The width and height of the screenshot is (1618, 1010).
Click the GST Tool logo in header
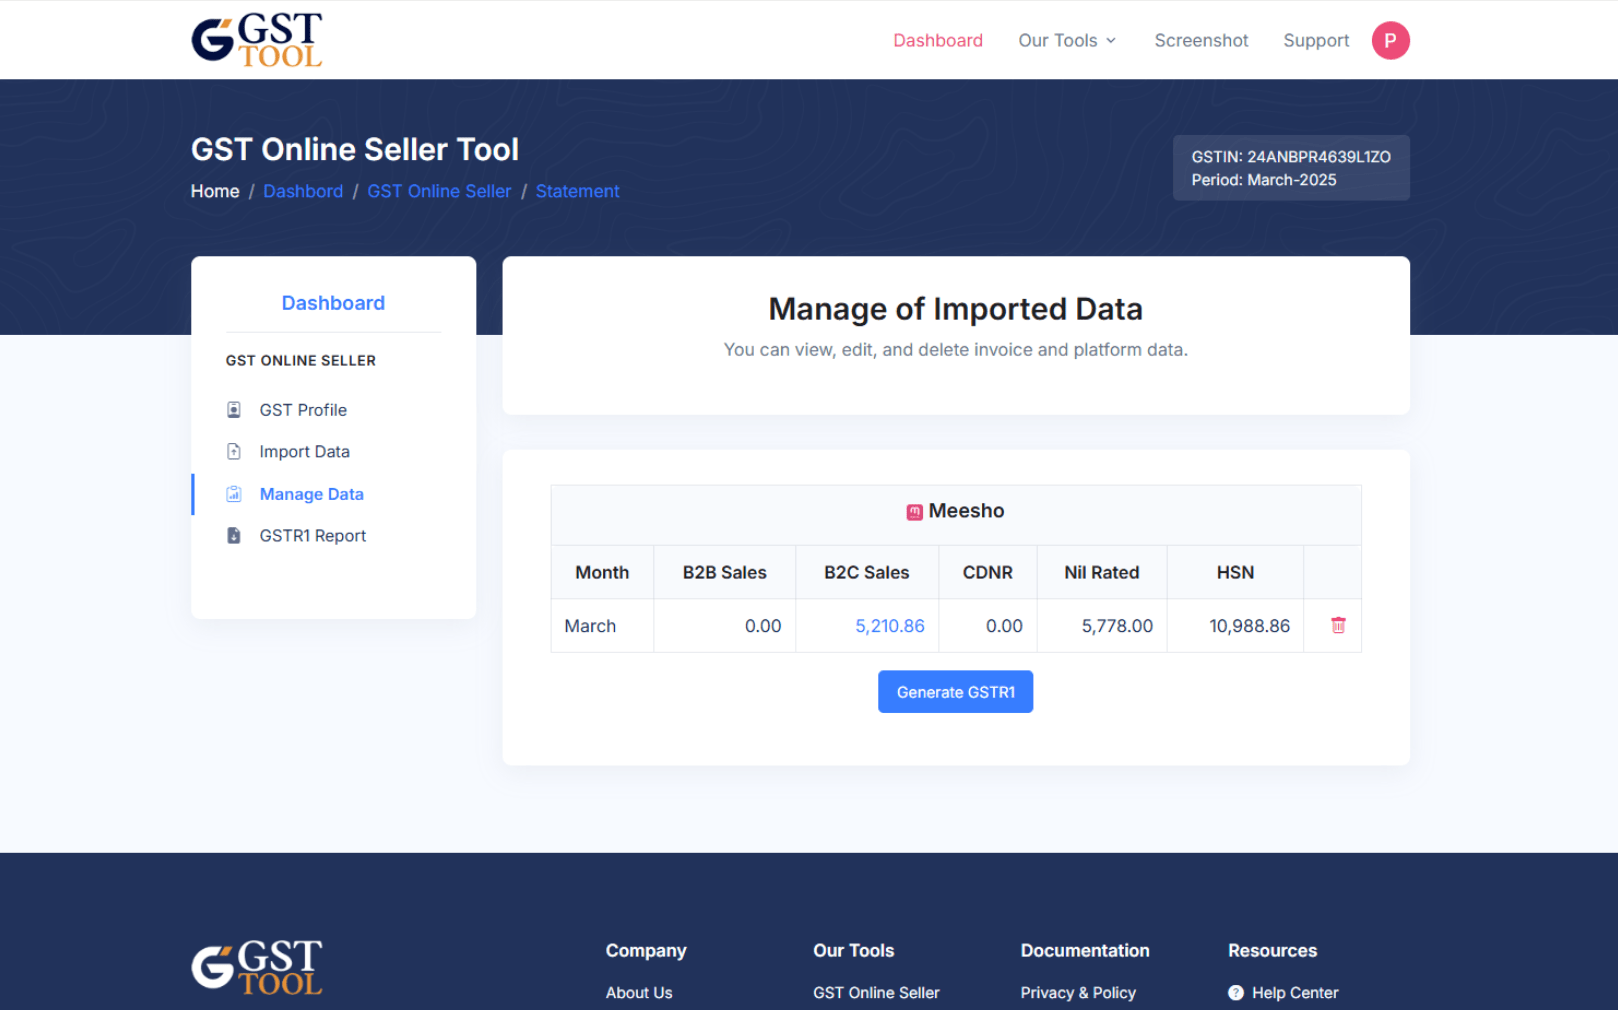point(257,40)
